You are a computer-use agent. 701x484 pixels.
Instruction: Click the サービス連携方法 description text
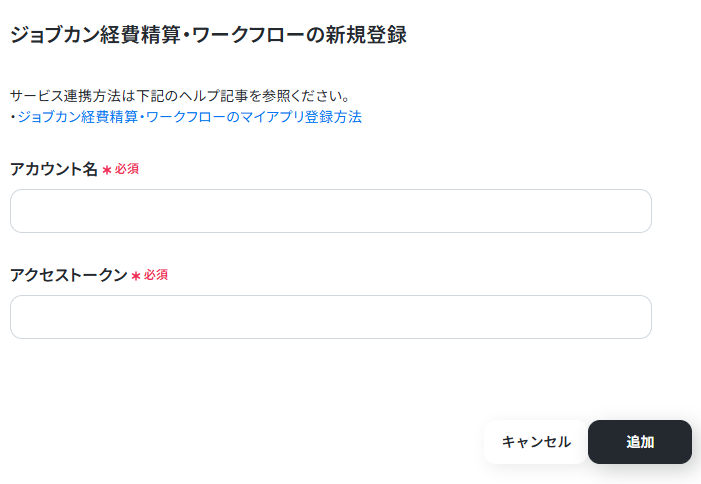pyautogui.click(x=180, y=96)
